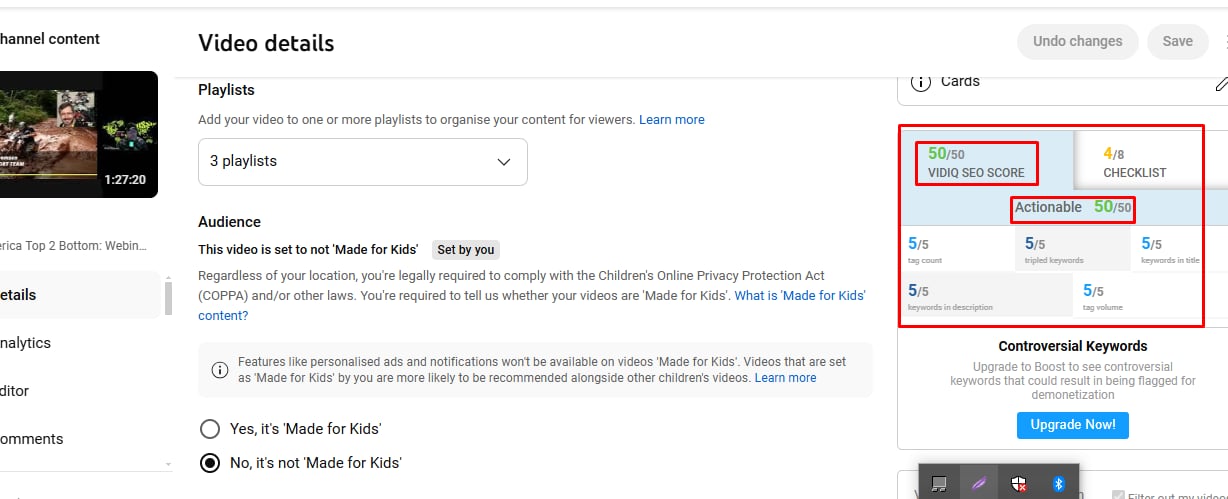Screen dimensions: 1228x499
Task: Switch to the Checklist tab
Action: pyautogui.click(x=1134, y=163)
